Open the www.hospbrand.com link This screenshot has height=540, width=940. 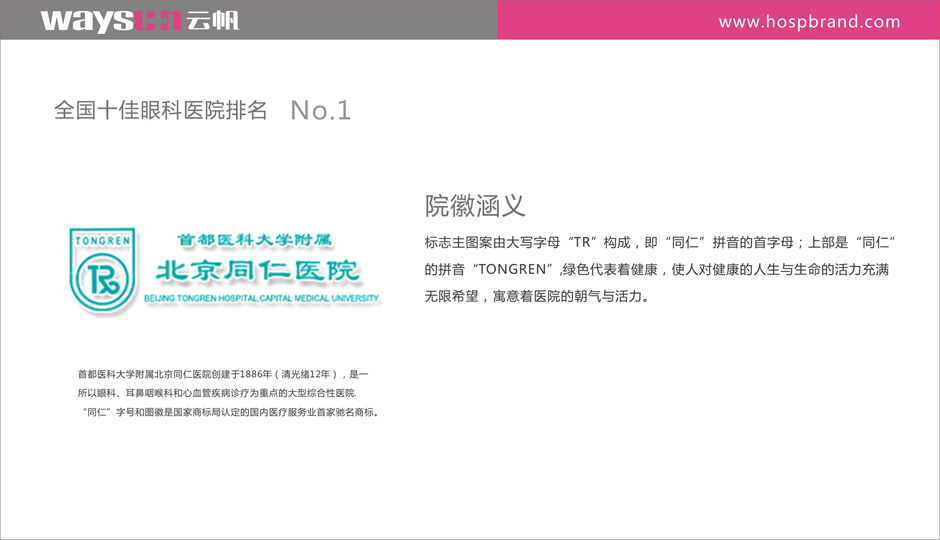(x=809, y=22)
